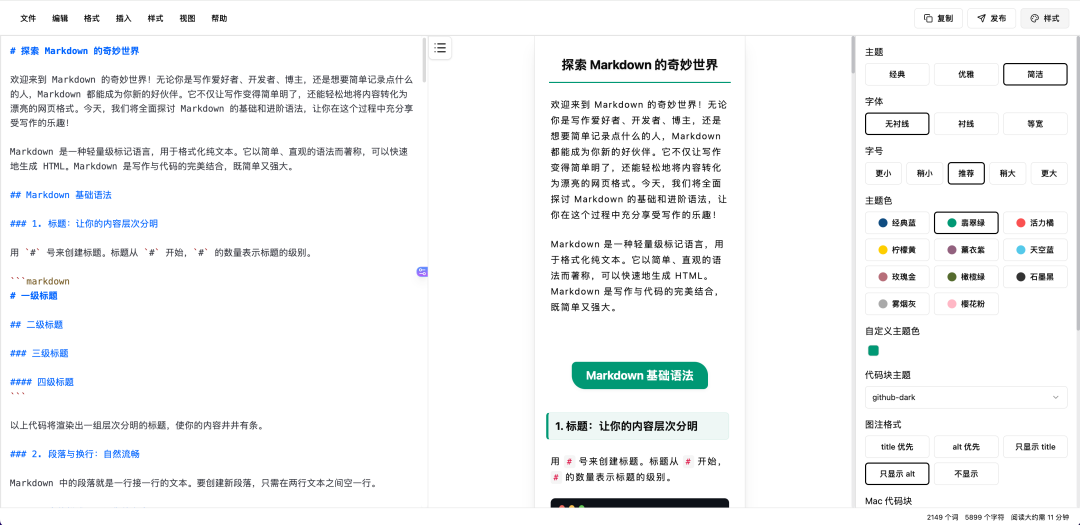Image resolution: width=1080 pixels, height=525 pixels.
Task: Click the 发布 publish button
Action: [x=991, y=18]
